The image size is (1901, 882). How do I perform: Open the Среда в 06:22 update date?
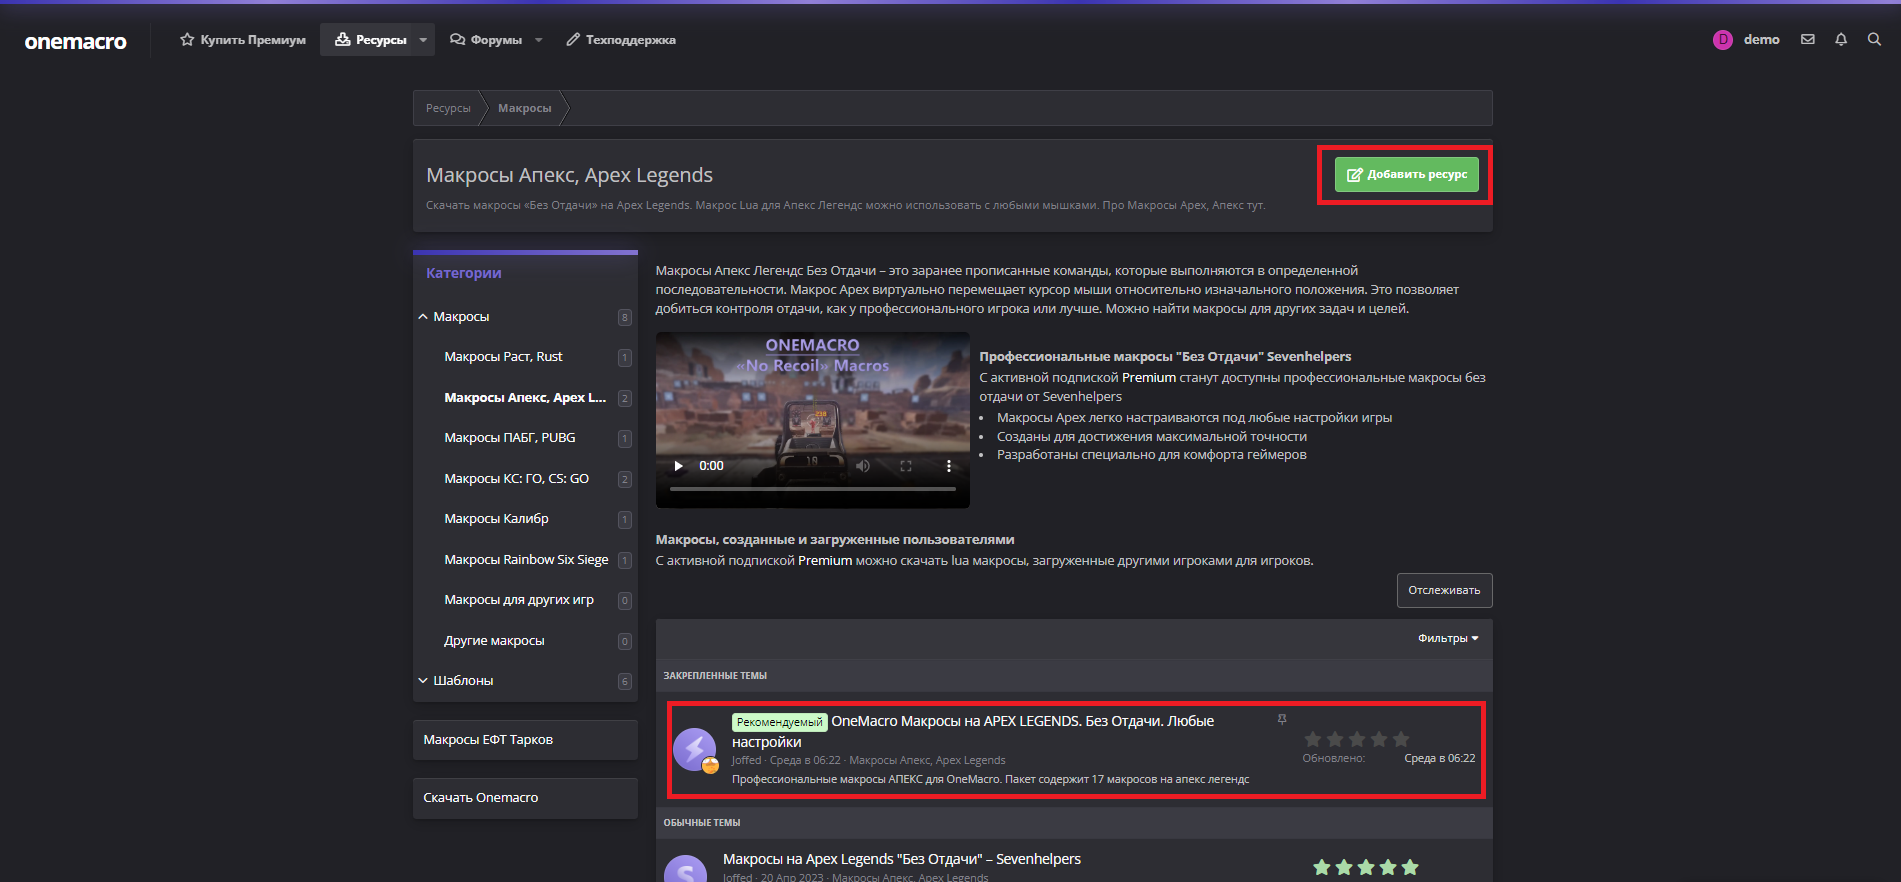pos(1439,759)
